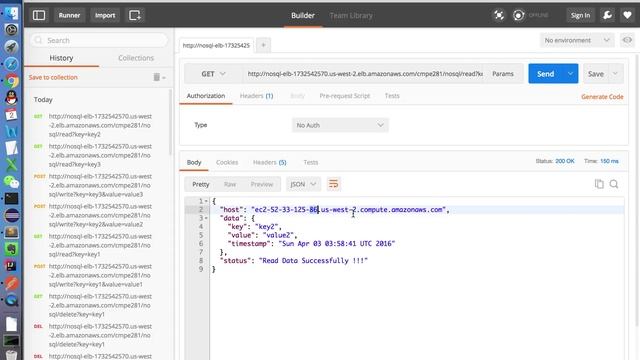640x360 pixels.
Task: Open the GET method dropdown
Action: (213, 74)
